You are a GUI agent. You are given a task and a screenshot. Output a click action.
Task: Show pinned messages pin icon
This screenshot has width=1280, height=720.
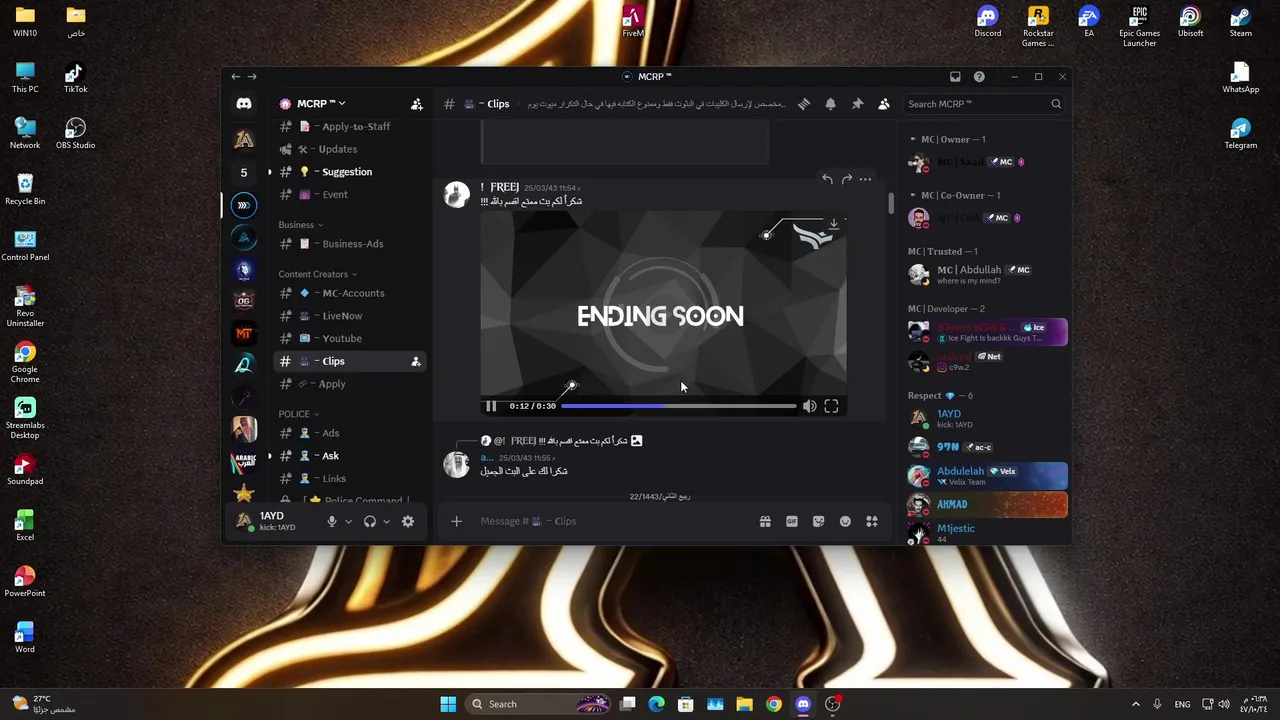point(857,104)
